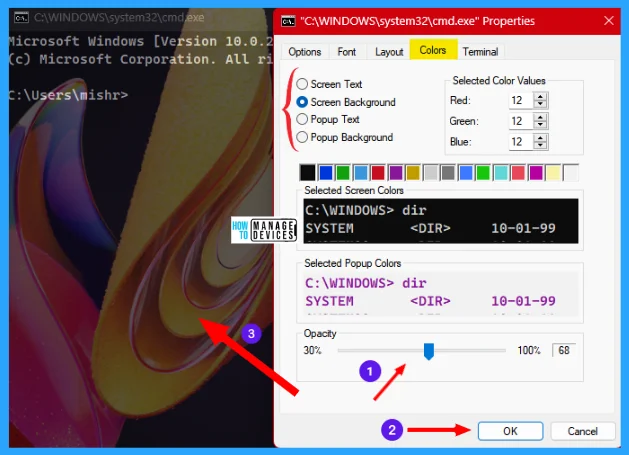629x455 pixels.
Task: Click the cmd.exe window title bar icon
Action: click(x=21, y=18)
